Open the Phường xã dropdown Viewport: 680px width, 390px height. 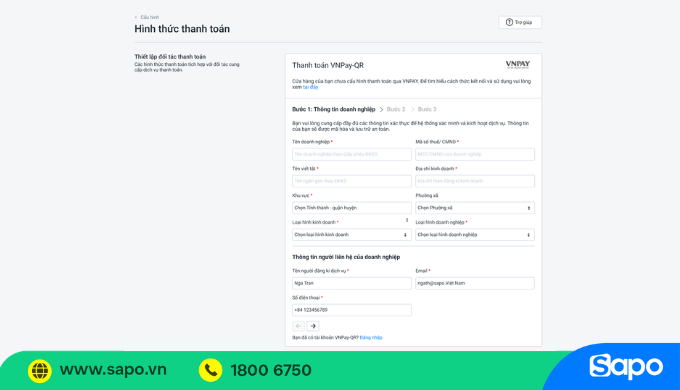click(x=475, y=208)
